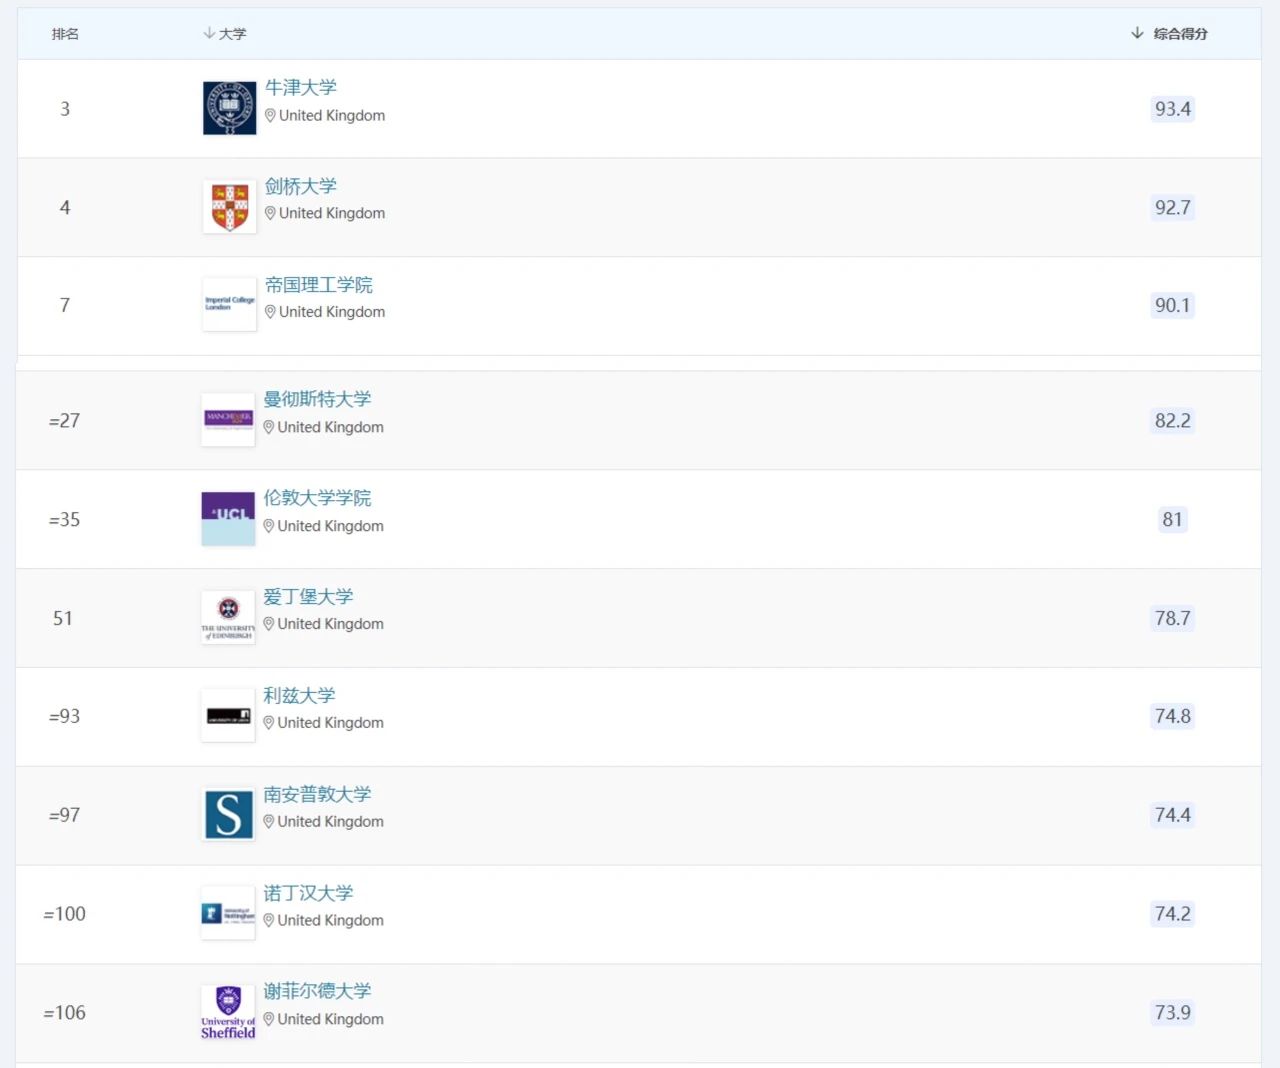
Task: Select rank 7 cell
Action: coord(65,305)
